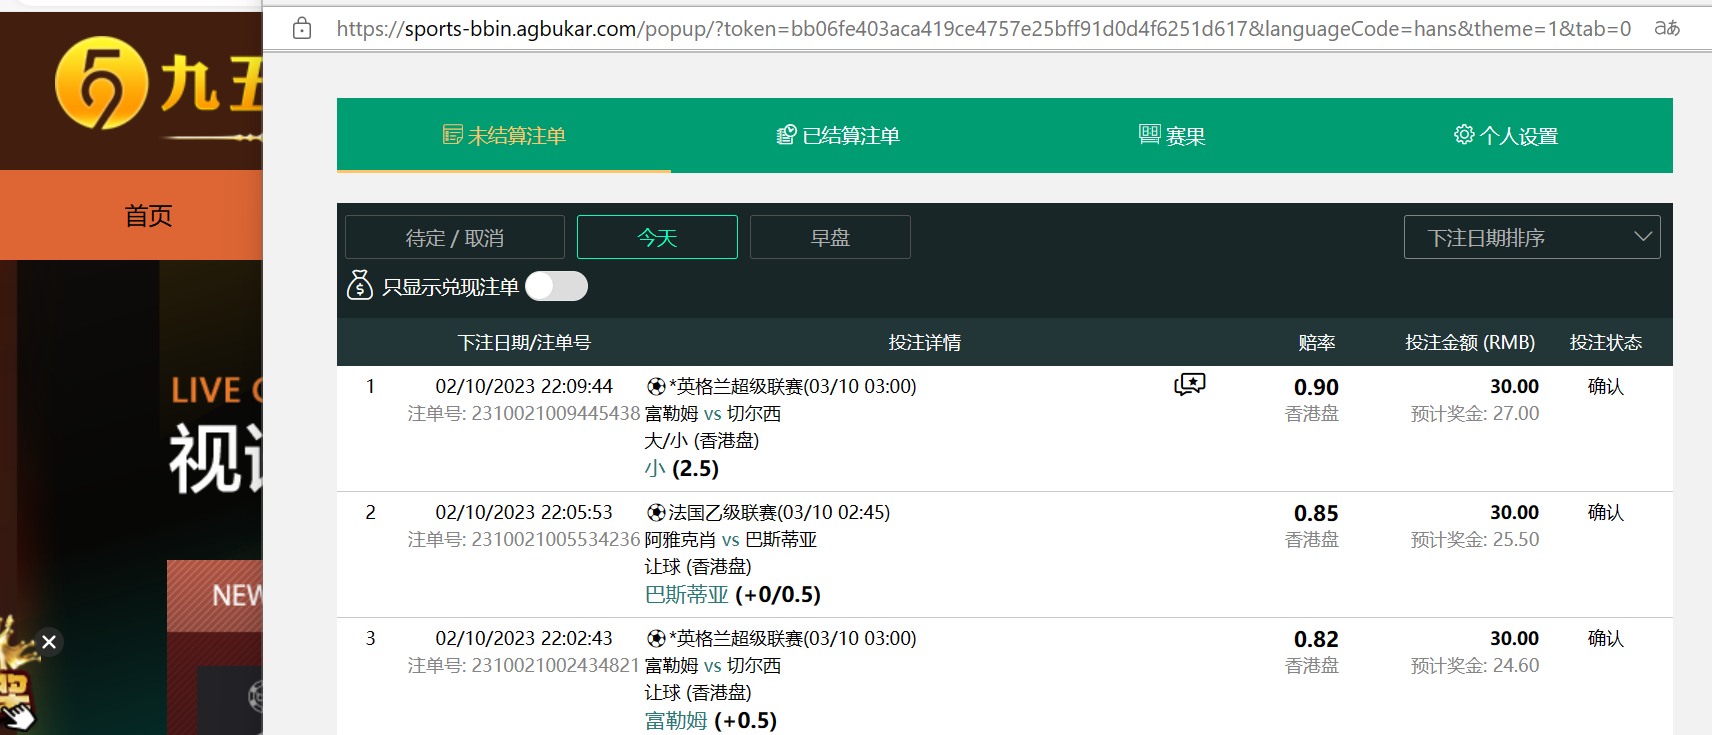Click the 大/小 (香港盘) bet type text

702,440
